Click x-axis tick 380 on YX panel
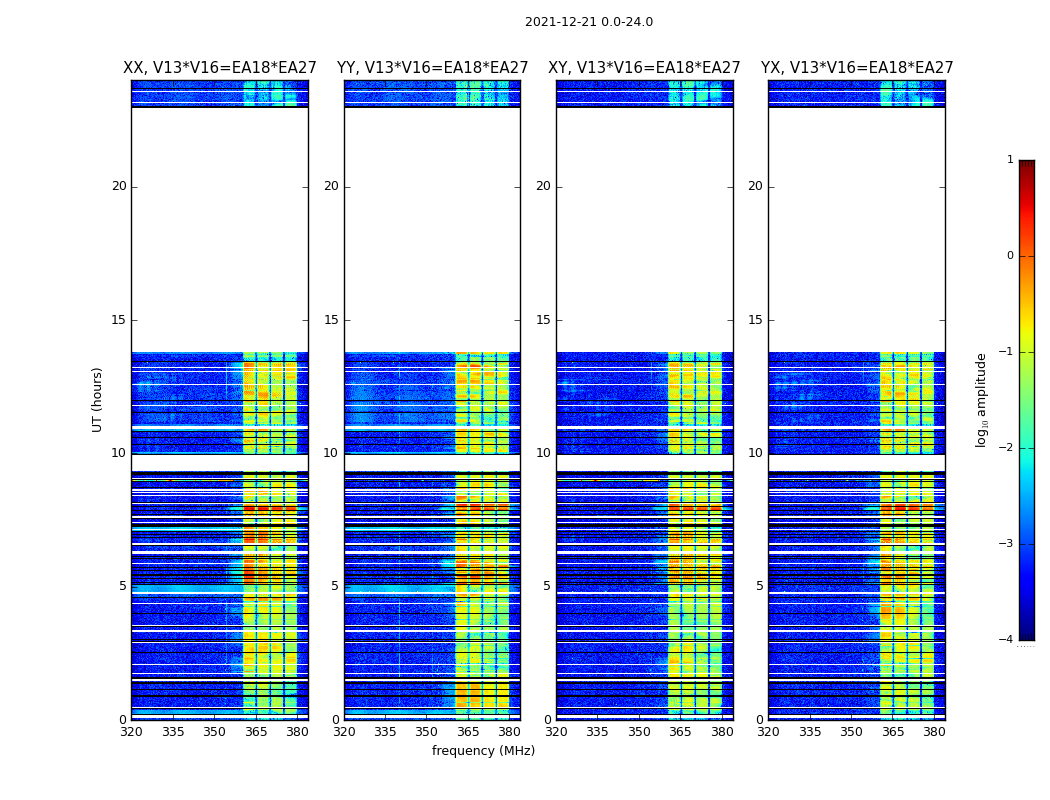The width and height of the screenshot is (1050, 800). tap(934, 731)
